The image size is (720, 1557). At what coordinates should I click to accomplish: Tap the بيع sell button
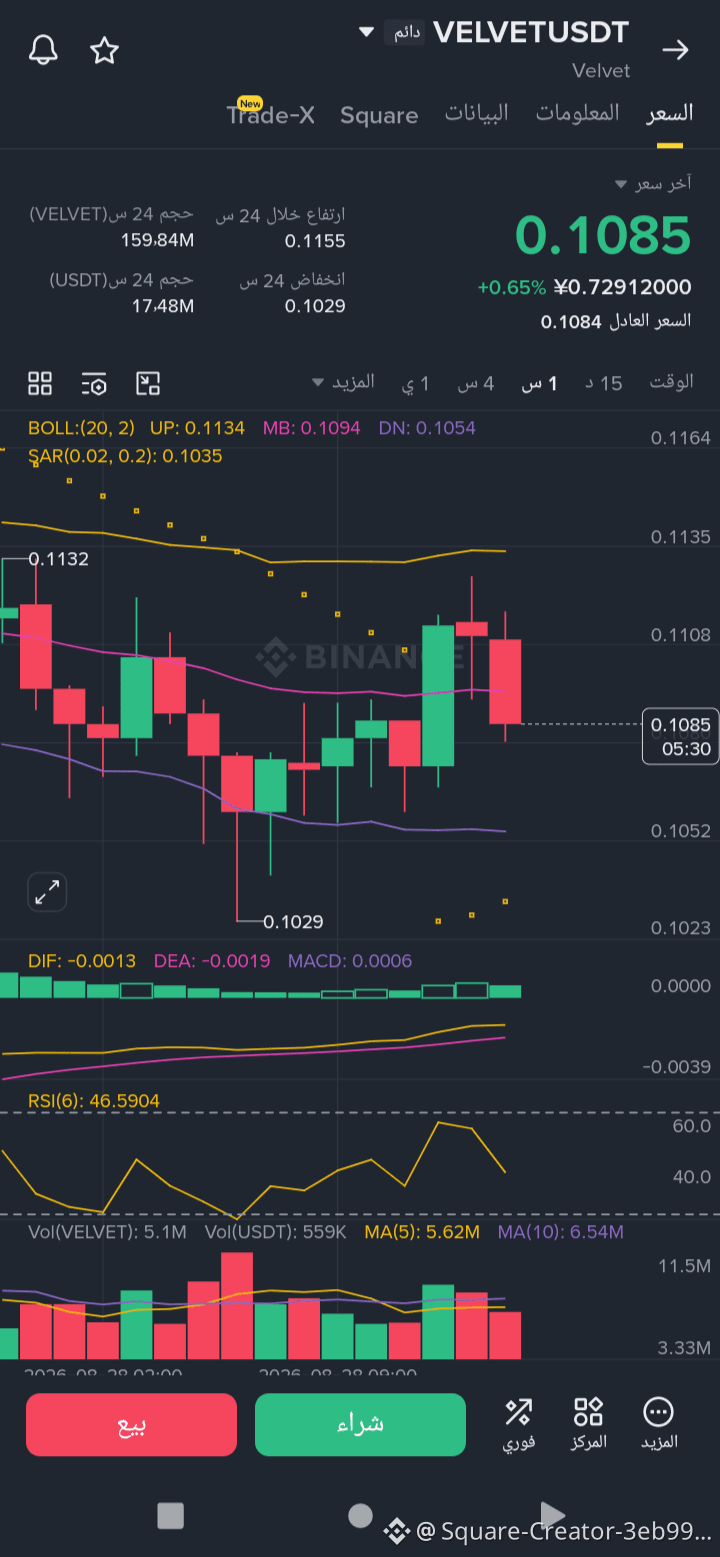pyautogui.click(x=131, y=1425)
